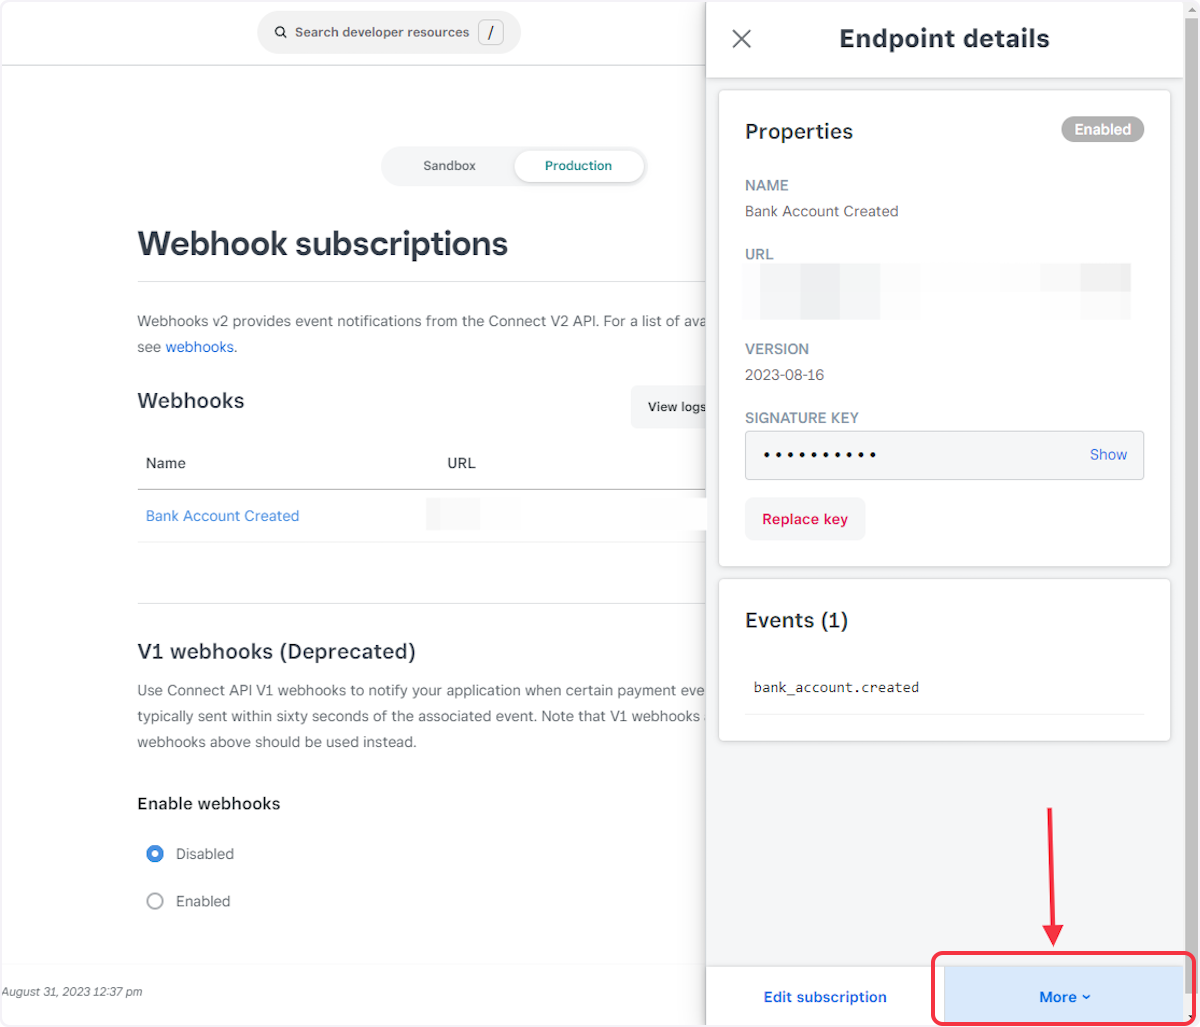Open the Bank Account Created webhook link
The image size is (1200, 1027).
click(x=222, y=516)
